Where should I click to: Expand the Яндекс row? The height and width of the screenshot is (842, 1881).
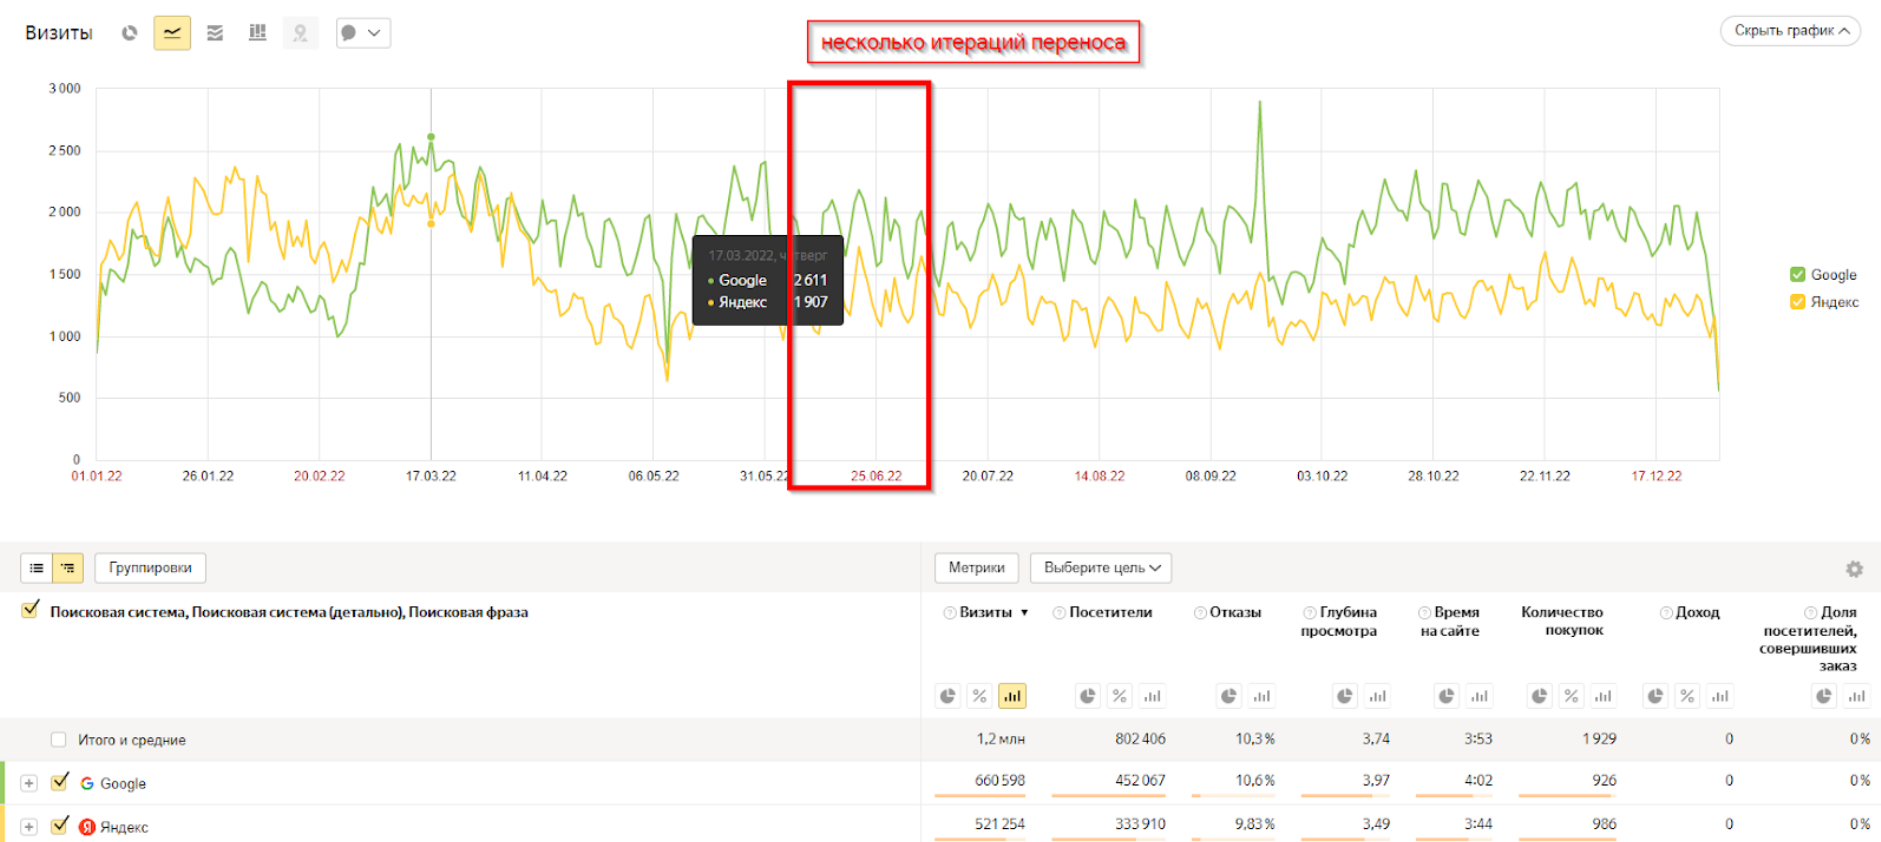[29, 826]
